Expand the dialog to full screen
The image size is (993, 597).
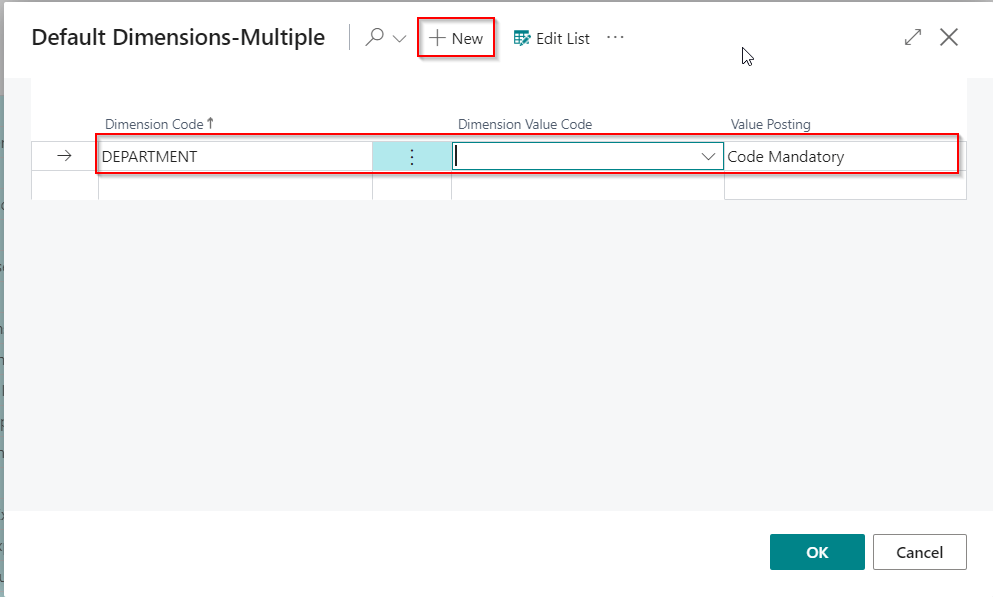tap(912, 38)
